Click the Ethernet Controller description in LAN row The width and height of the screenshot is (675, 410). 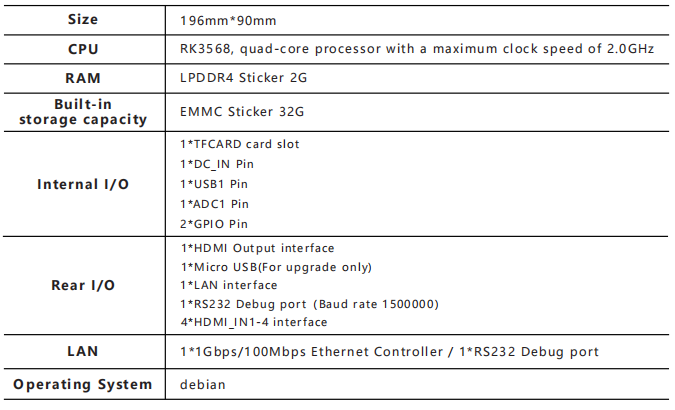(x=310, y=352)
